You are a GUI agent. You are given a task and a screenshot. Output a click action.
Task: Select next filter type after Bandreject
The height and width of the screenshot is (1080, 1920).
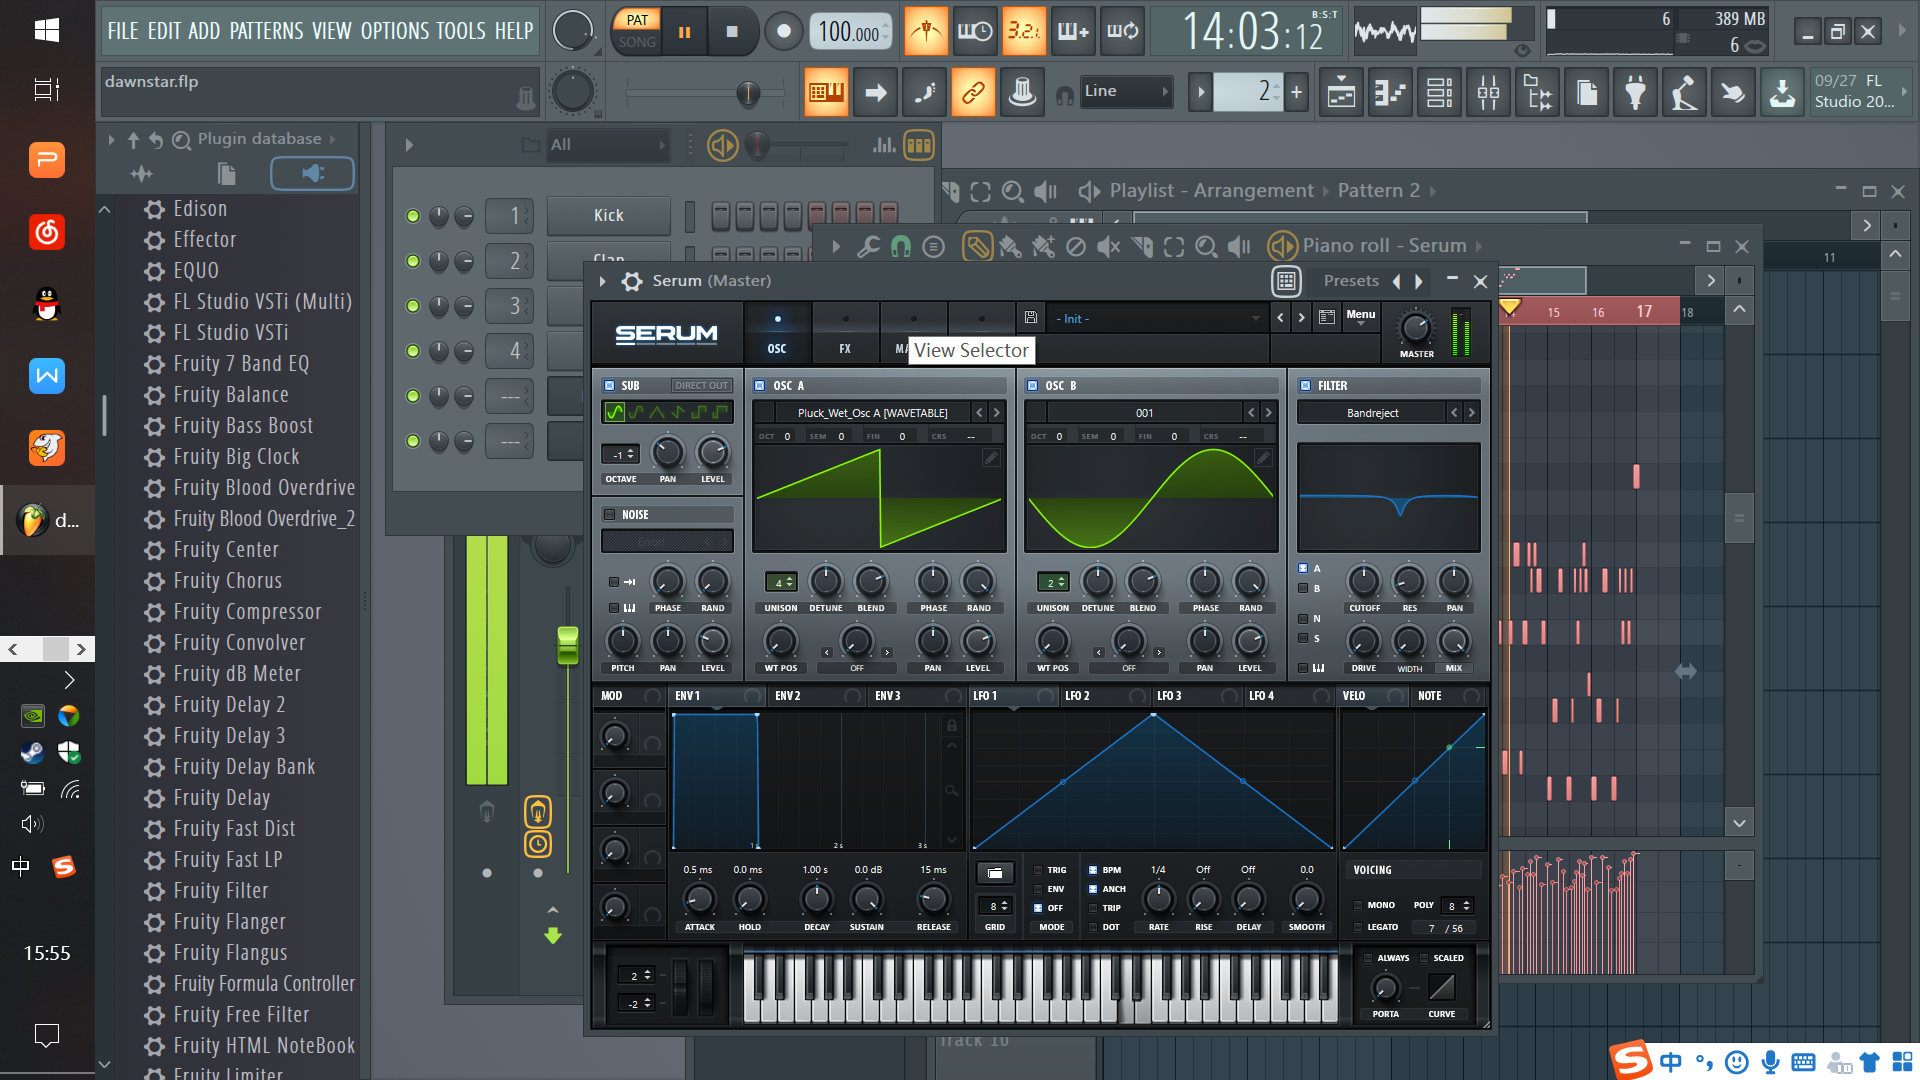tap(1471, 413)
